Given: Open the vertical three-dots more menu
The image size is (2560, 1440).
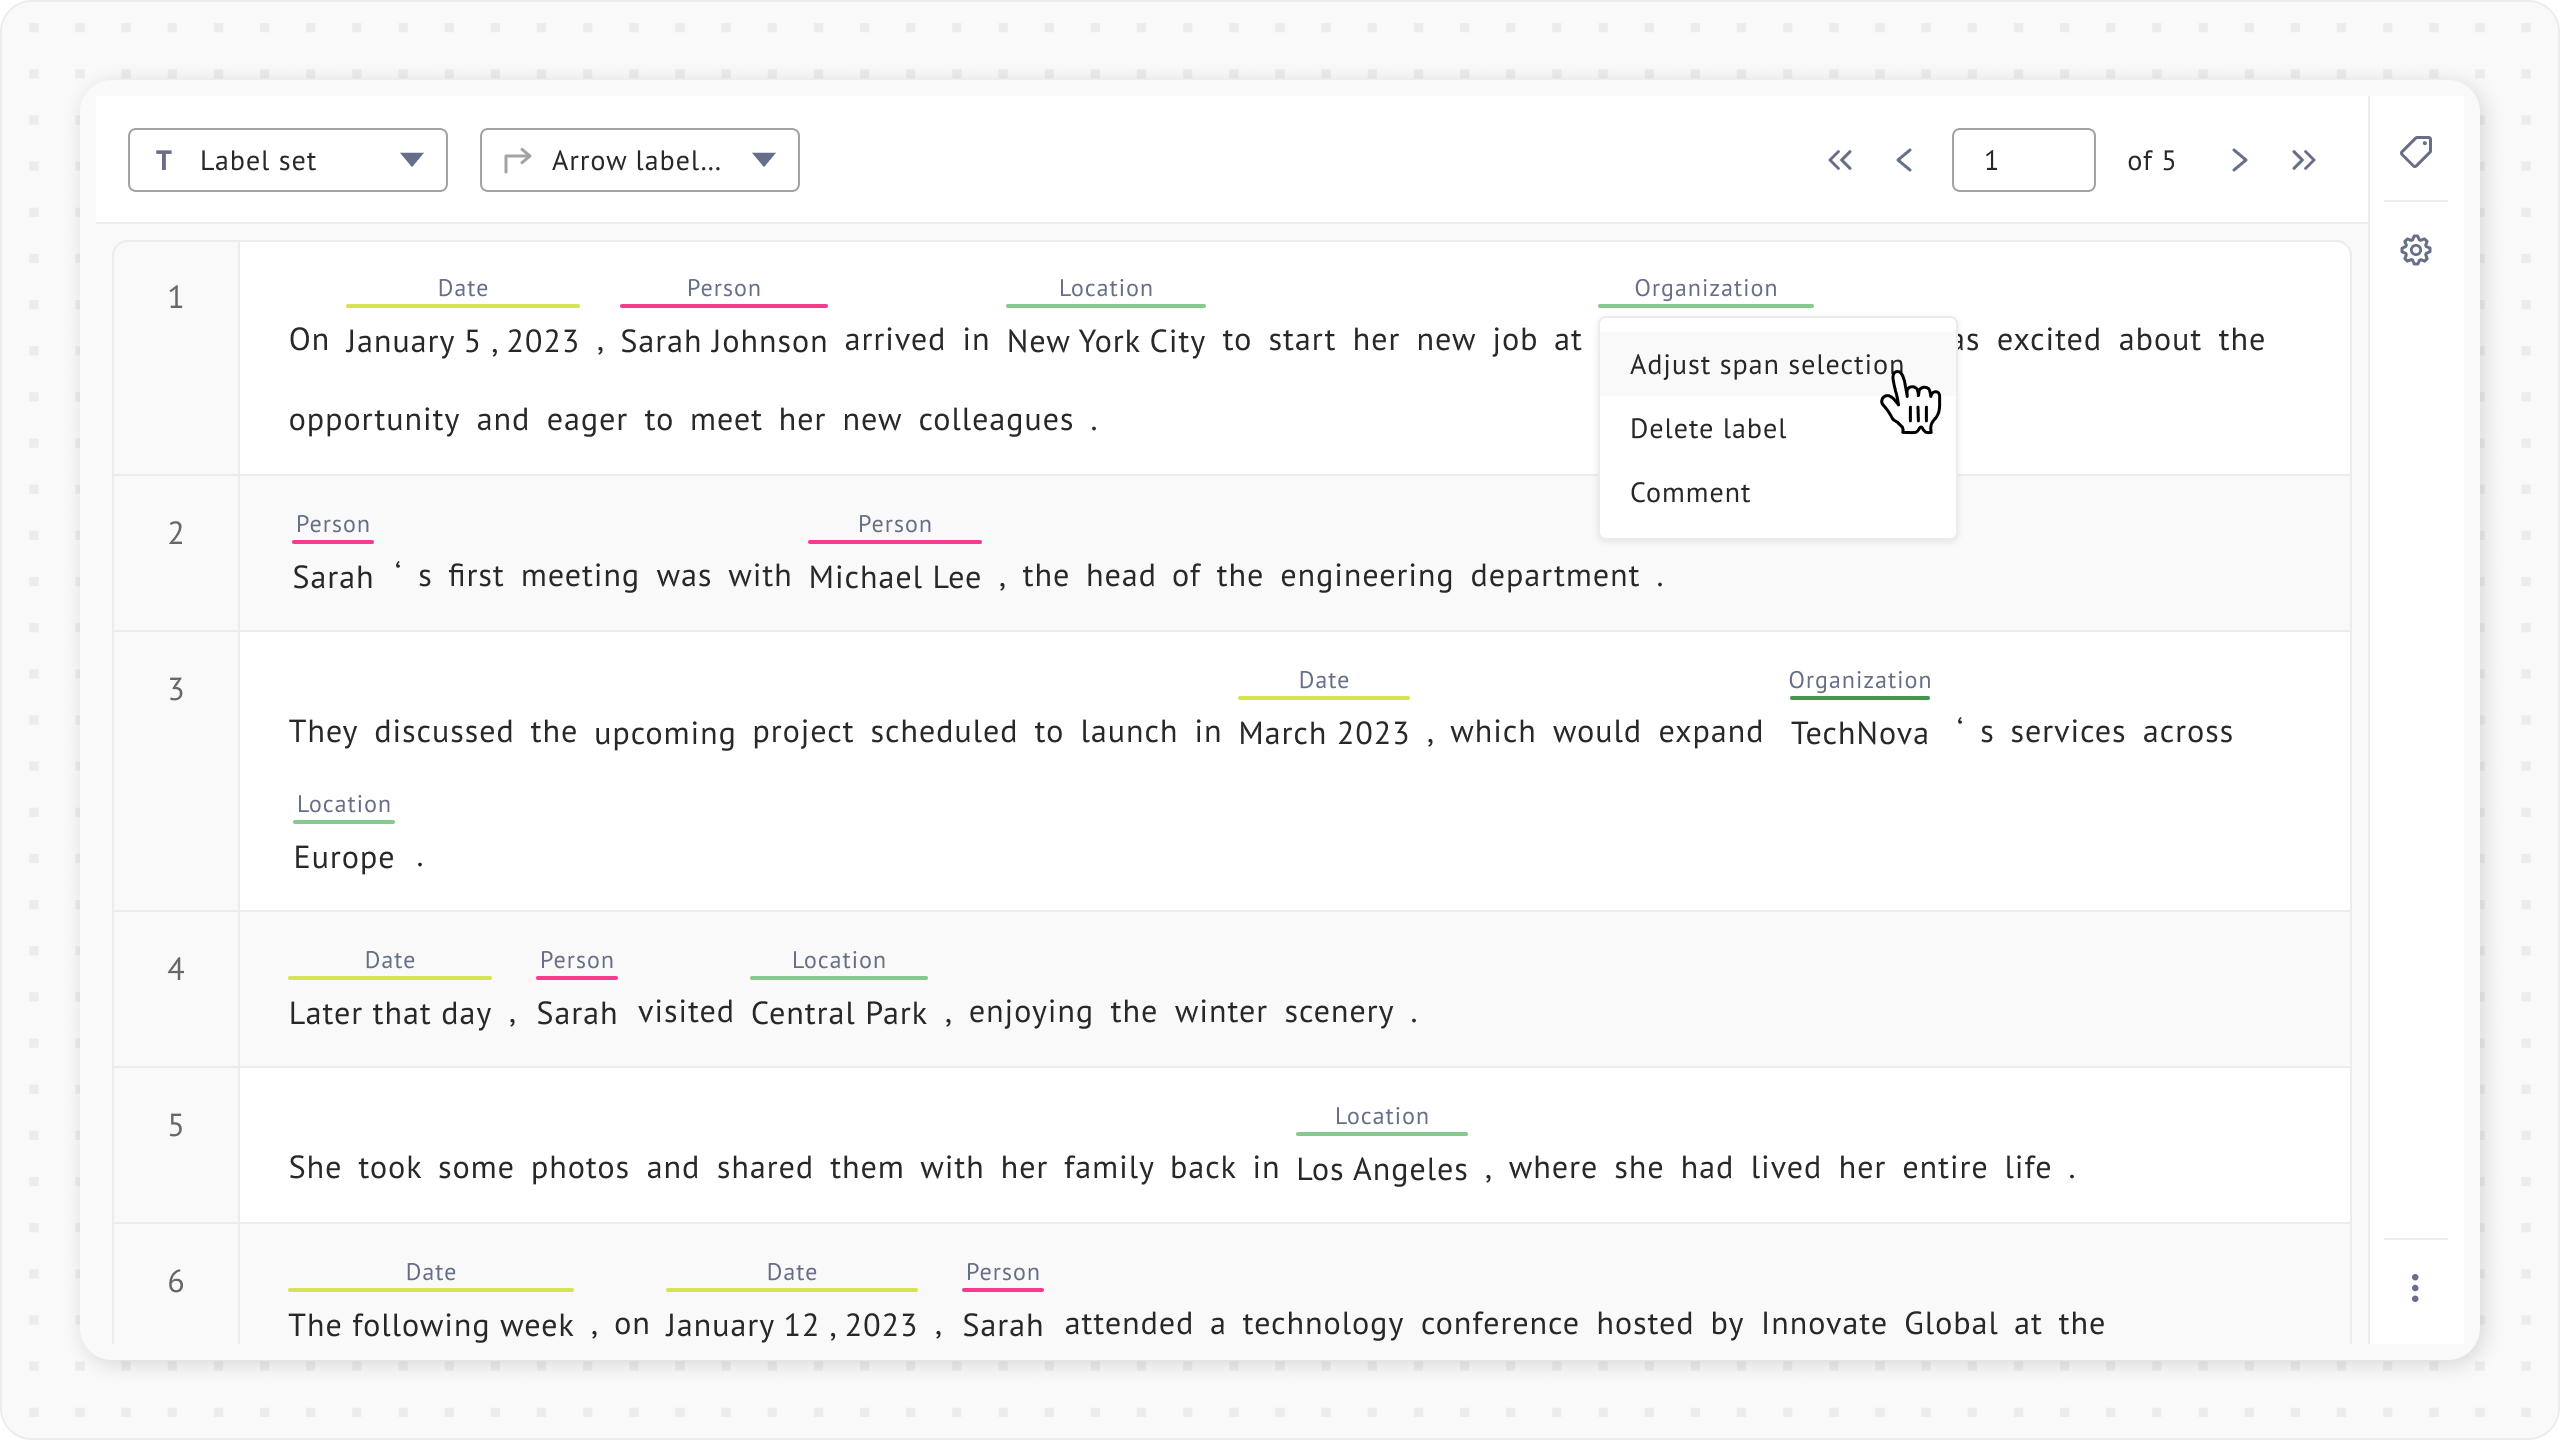Looking at the screenshot, I should [x=2415, y=1288].
